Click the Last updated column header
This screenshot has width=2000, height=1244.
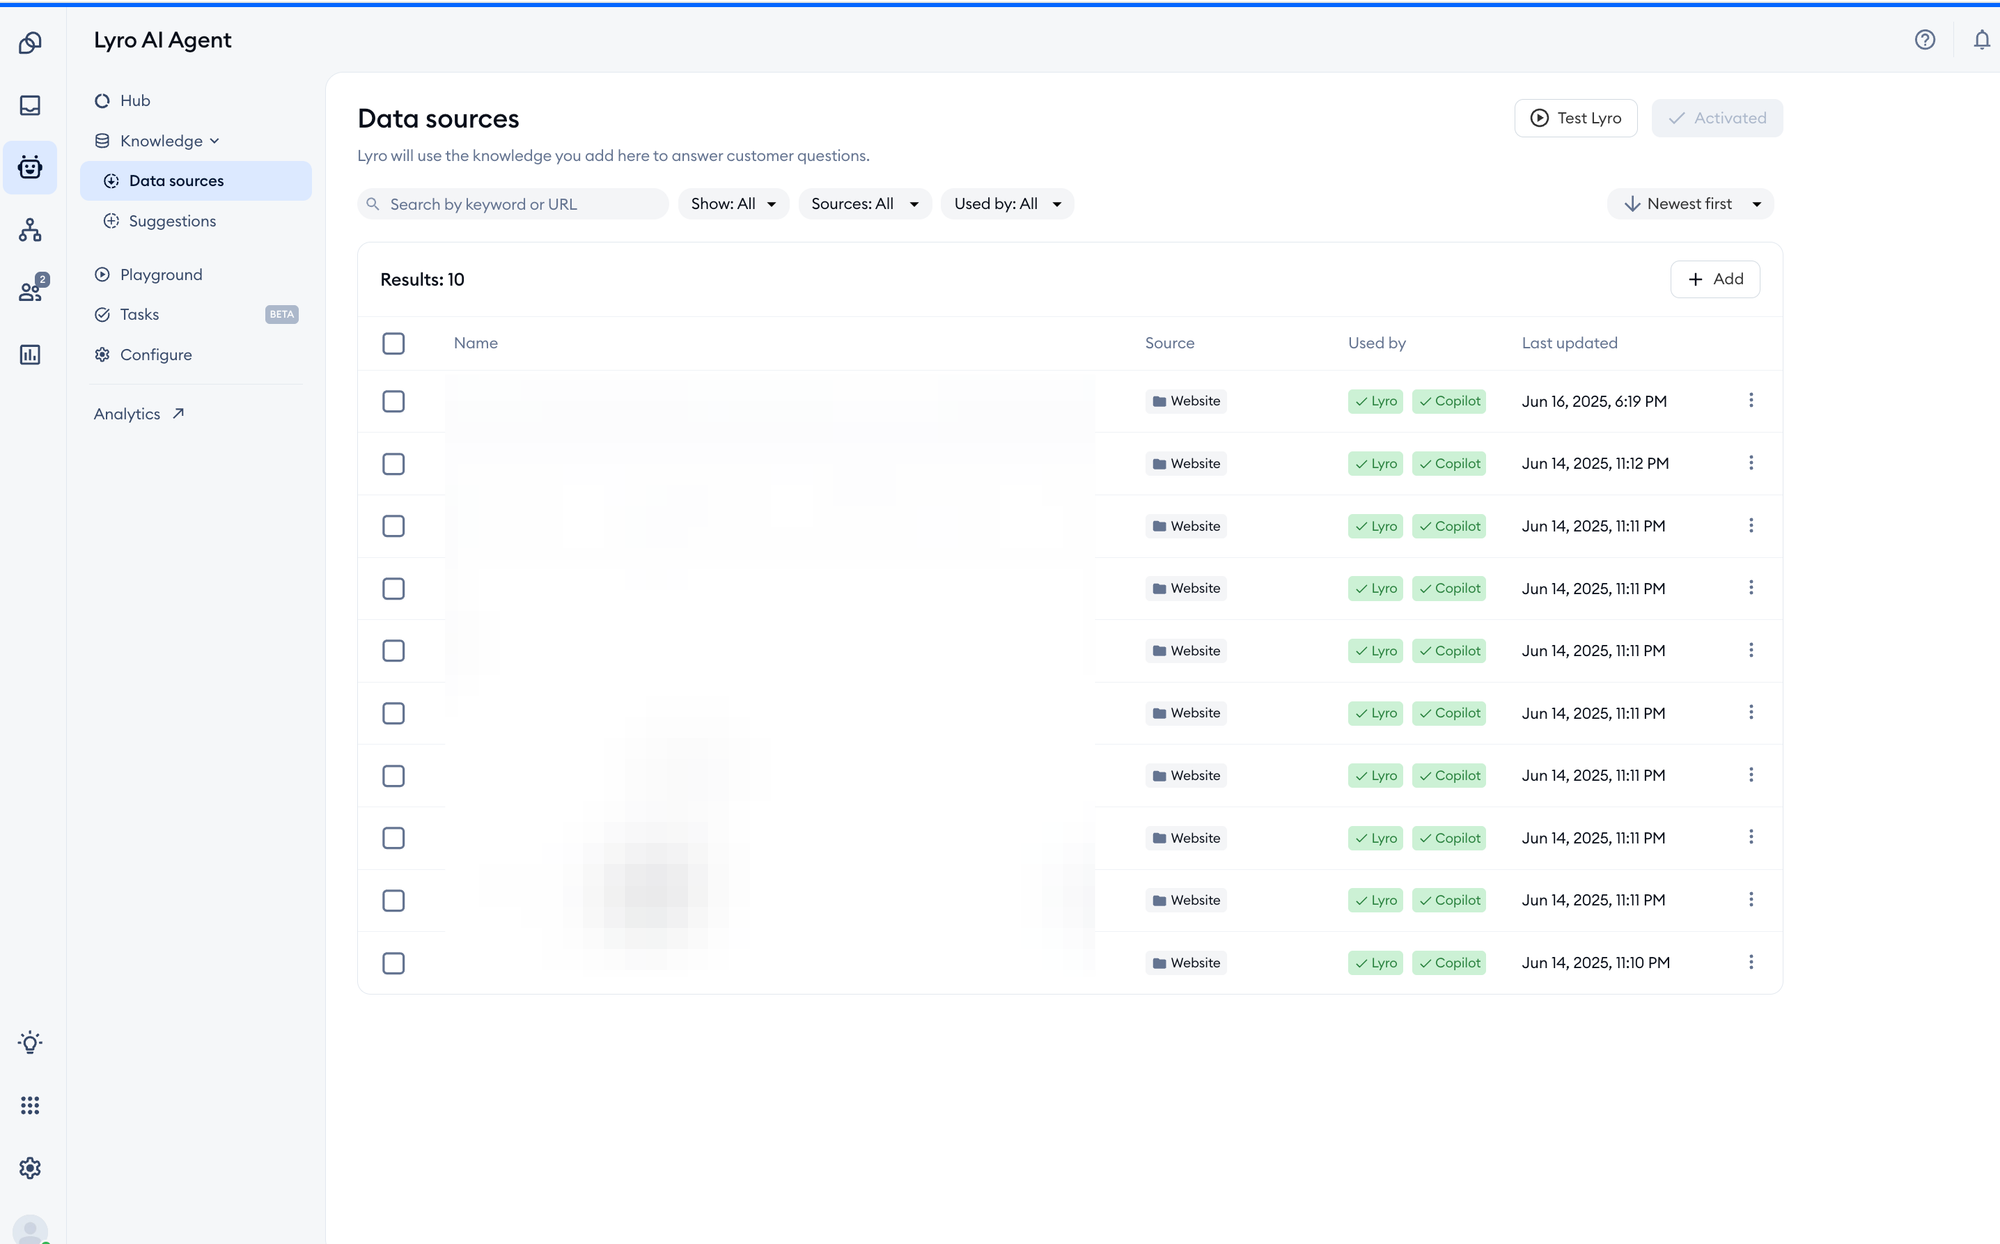(x=1569, y=343)
